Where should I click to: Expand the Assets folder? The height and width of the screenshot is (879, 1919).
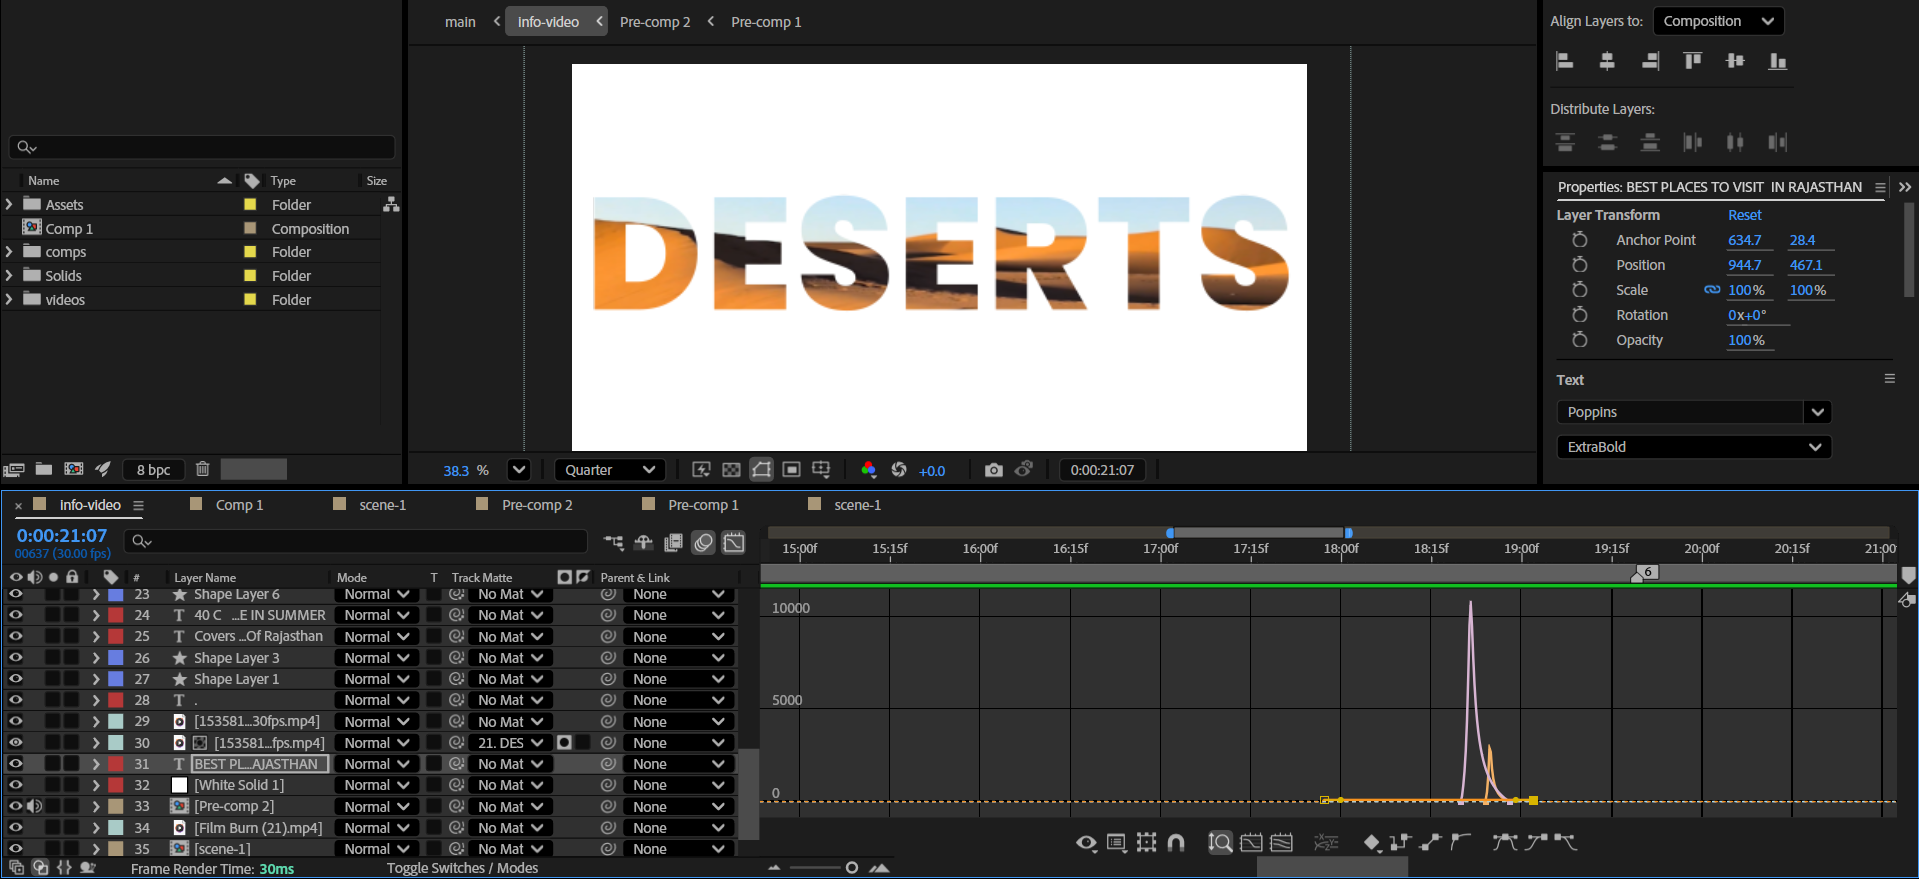pyautogui.click(x=9, y=204)
